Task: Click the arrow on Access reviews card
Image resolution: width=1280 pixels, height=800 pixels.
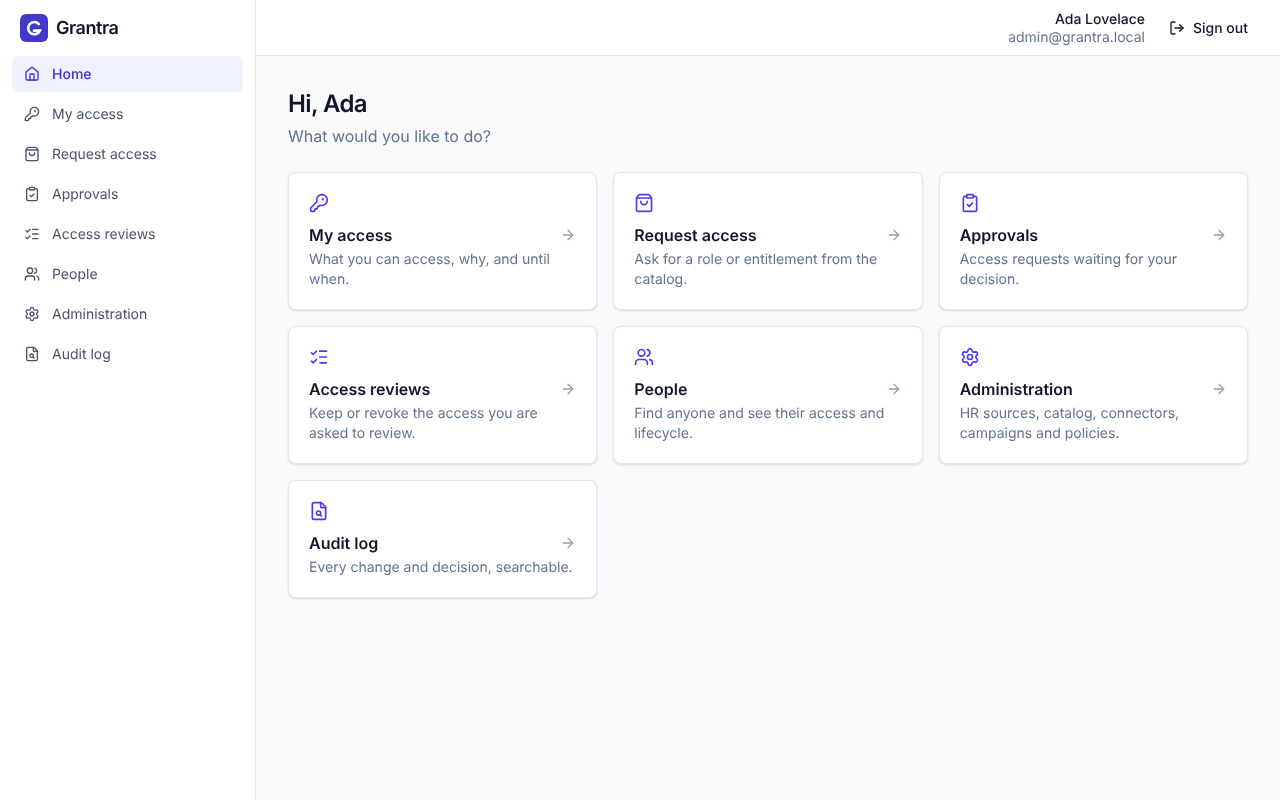Action: pos(568,389)
